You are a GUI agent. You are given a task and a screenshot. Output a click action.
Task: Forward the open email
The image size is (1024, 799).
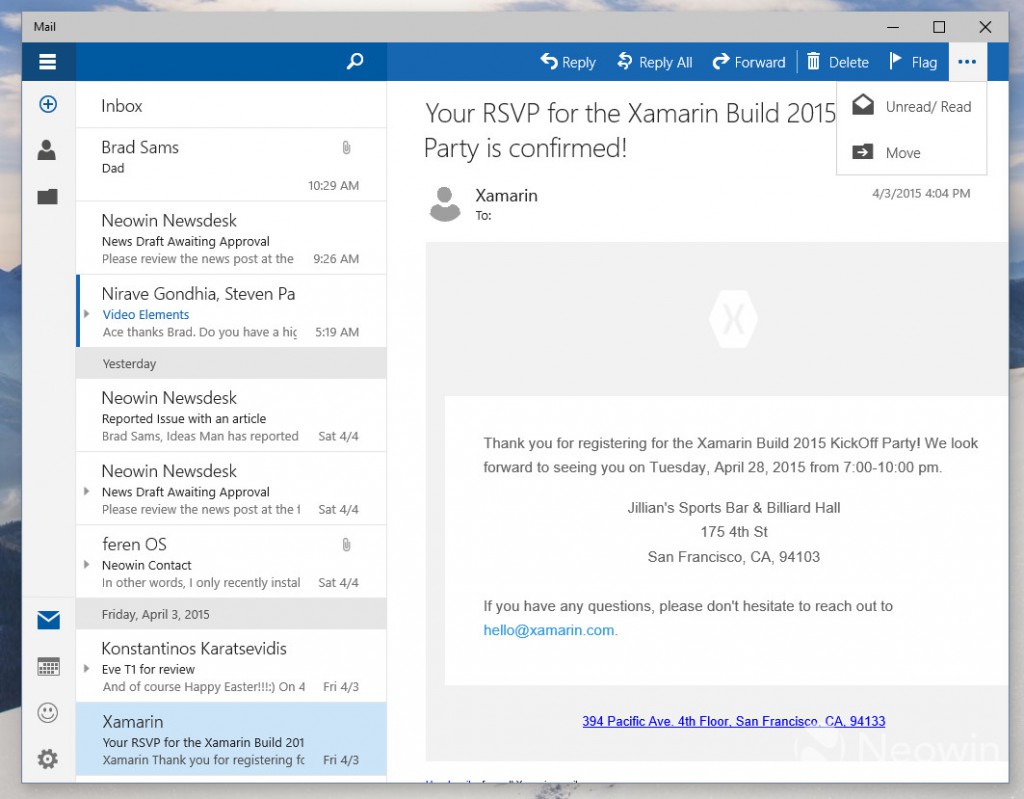click(748, 62)
